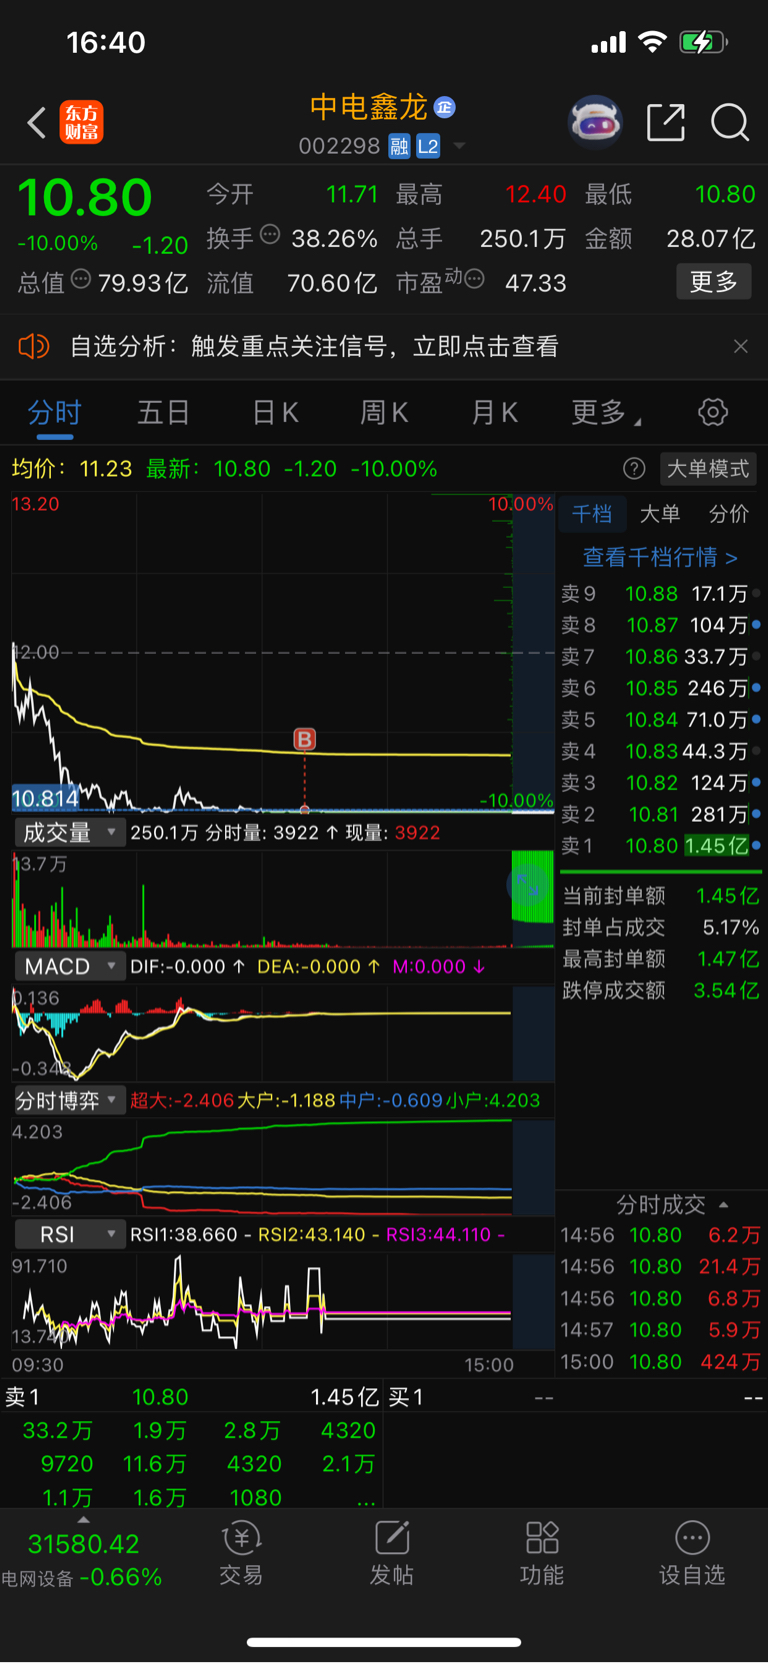Select the 分价 tab
The width and height of the screenshot is (768, 1663).
729,514
